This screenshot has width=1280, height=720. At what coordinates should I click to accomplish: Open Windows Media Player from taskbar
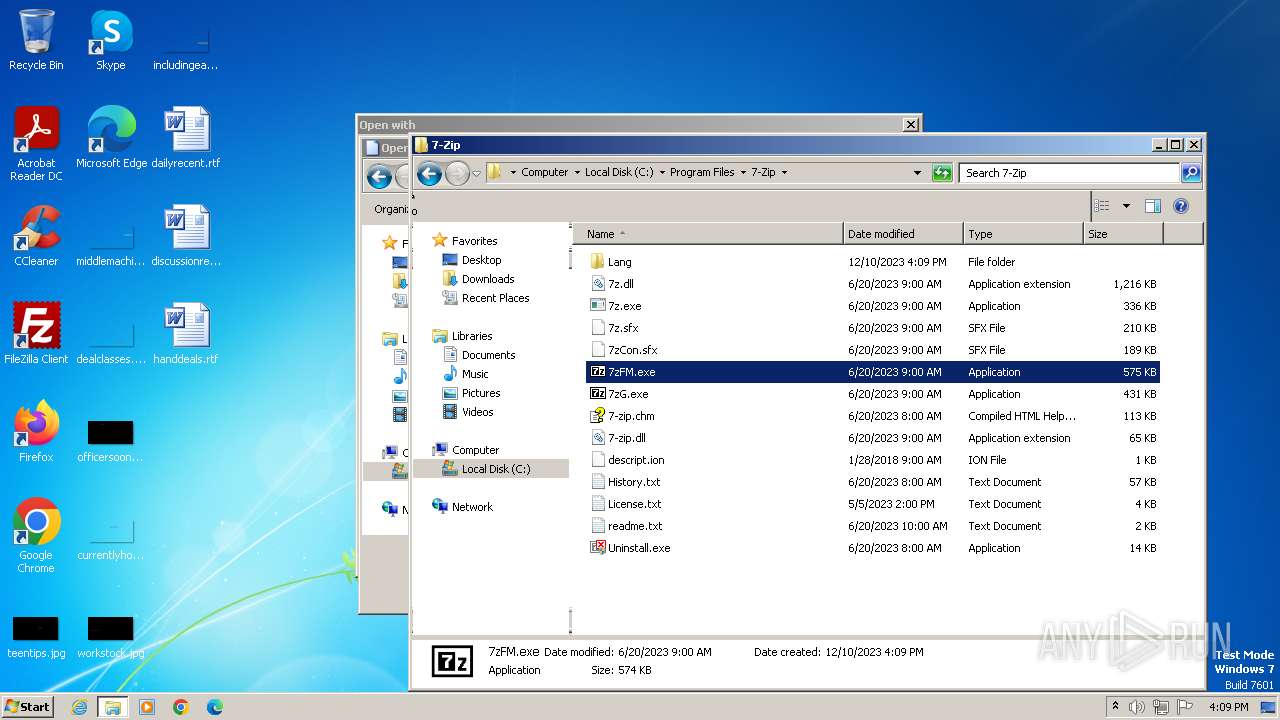(147, 707)
